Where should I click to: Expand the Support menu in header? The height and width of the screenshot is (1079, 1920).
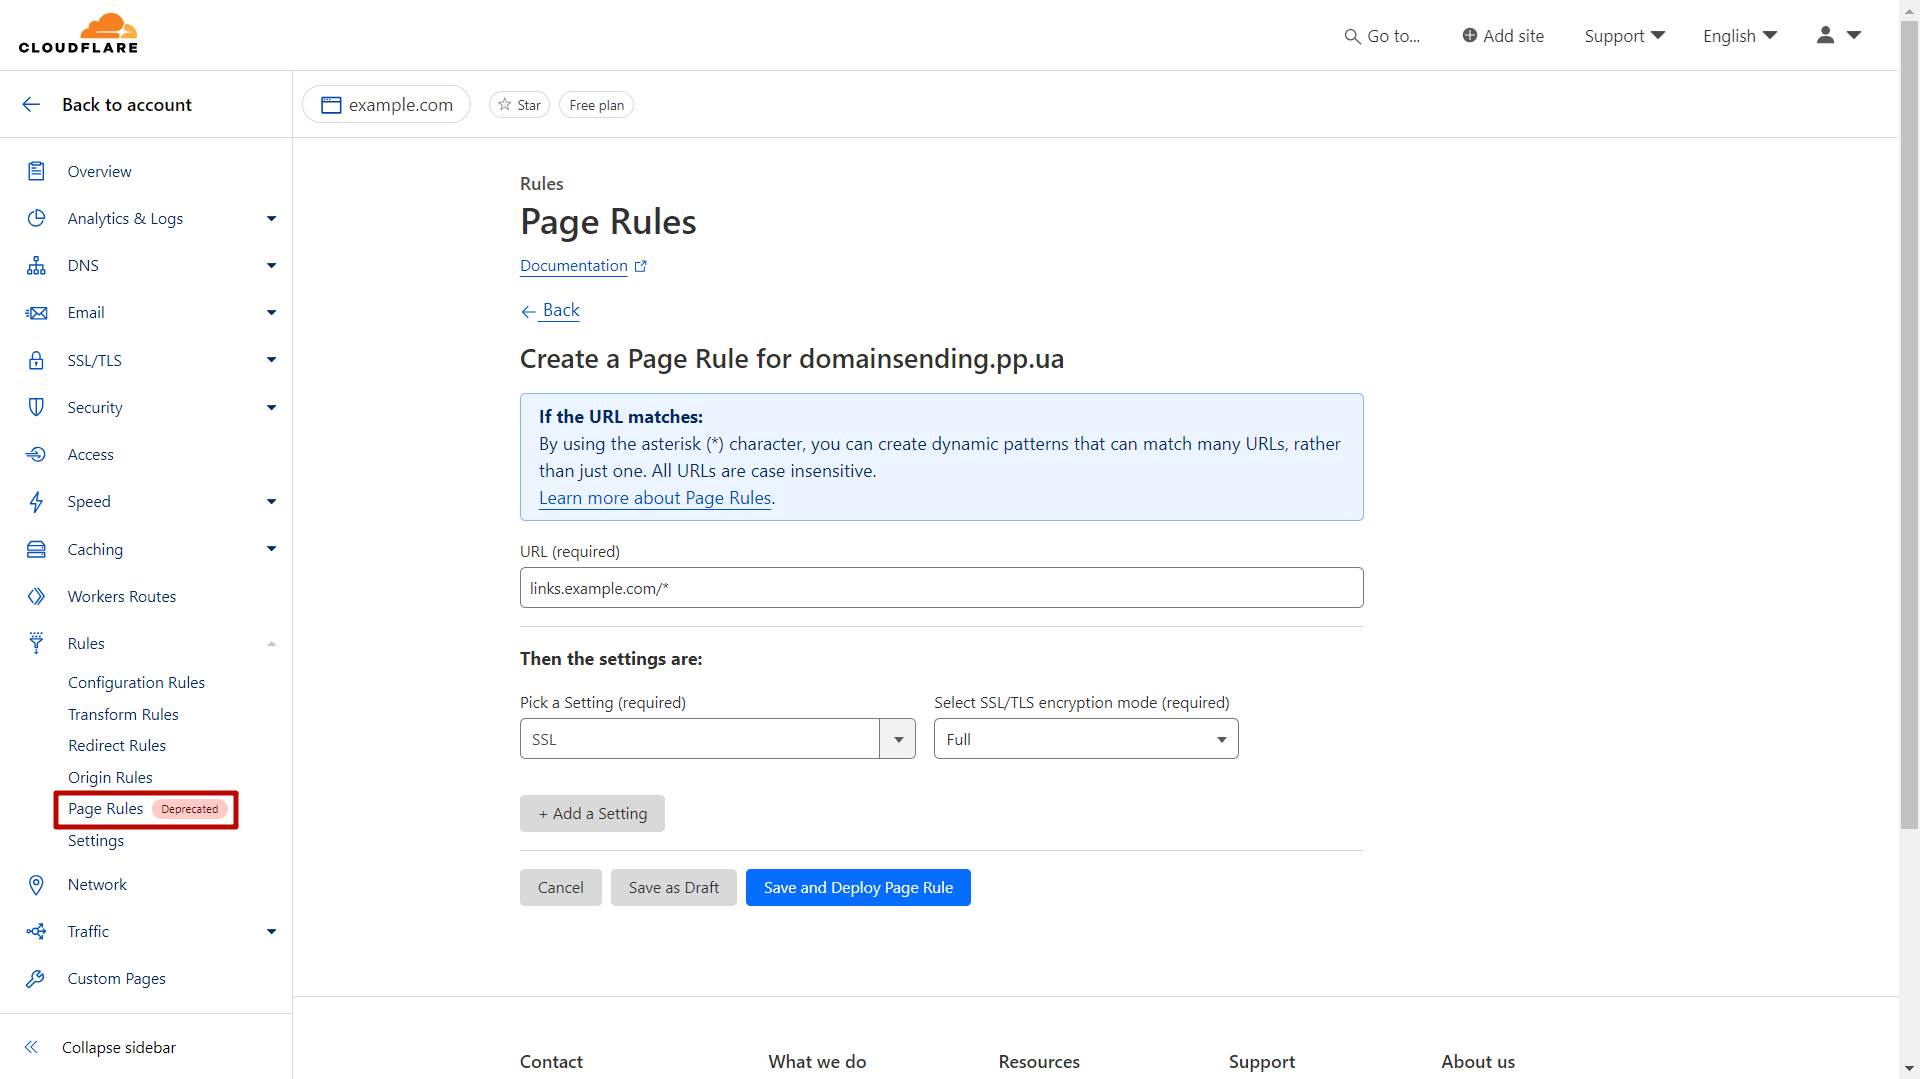(x=1624, y=36)
